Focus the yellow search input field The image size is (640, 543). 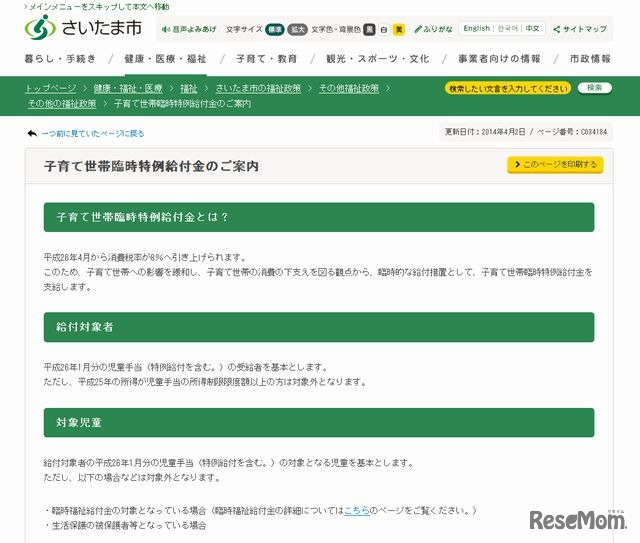point(508,88)
